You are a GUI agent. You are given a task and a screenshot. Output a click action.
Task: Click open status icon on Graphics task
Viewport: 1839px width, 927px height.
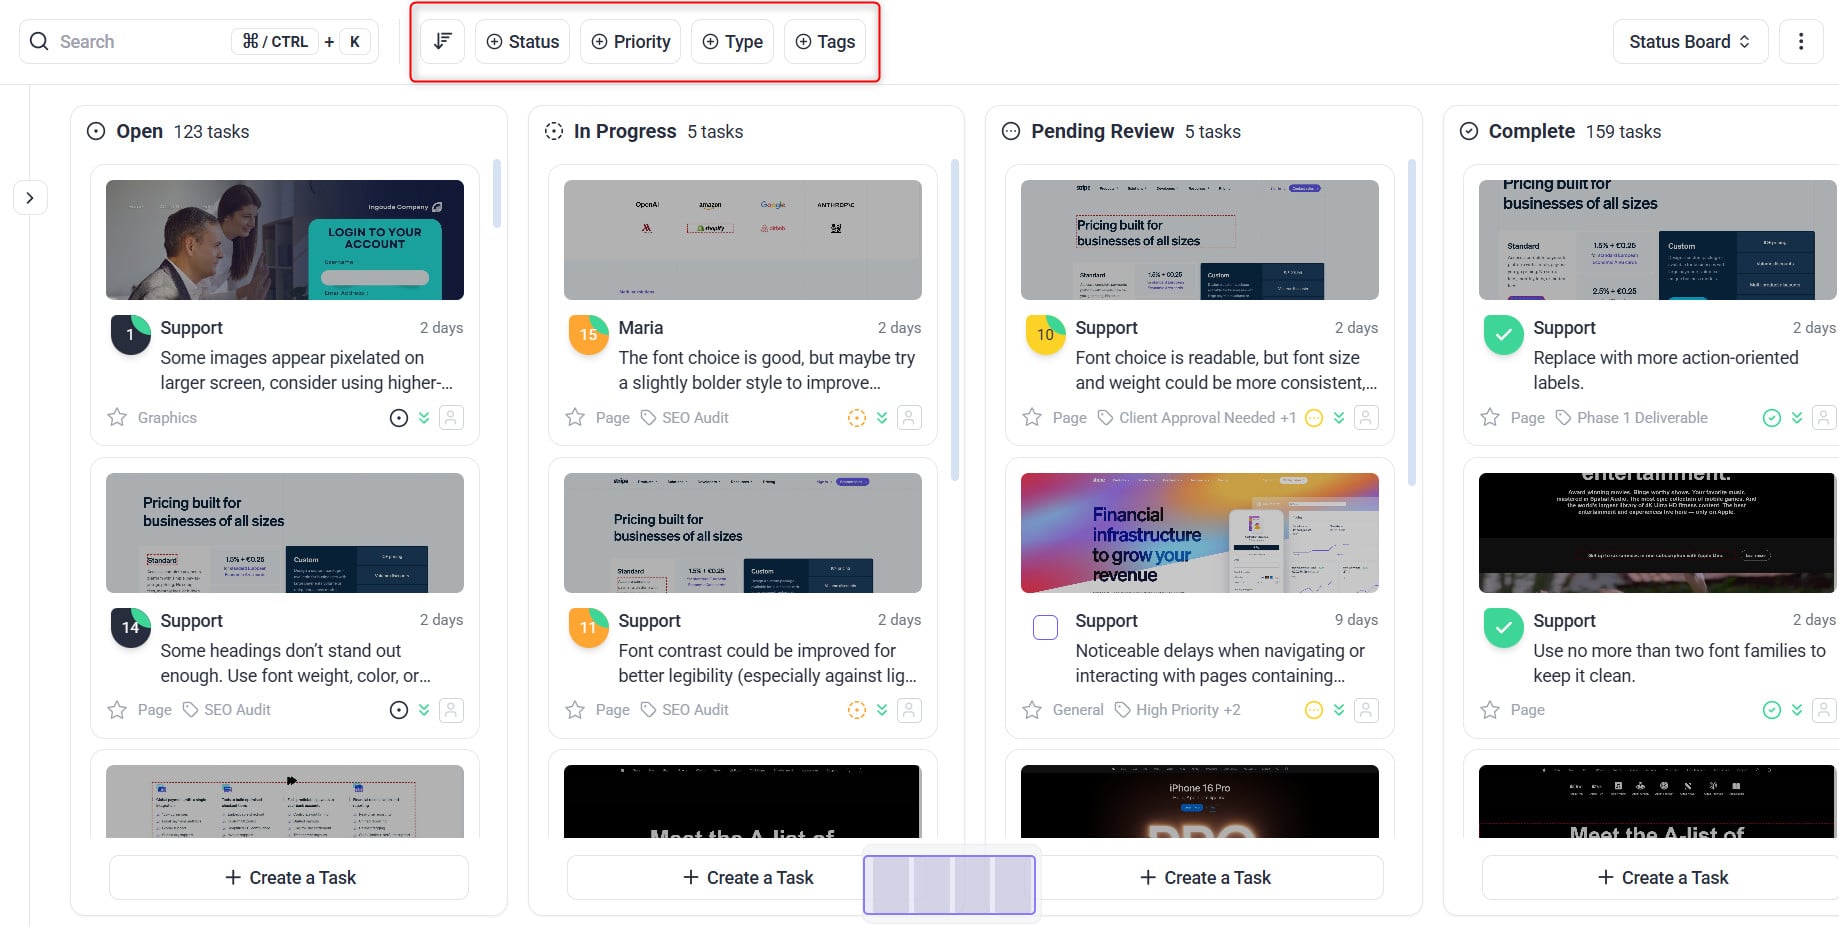pyautogui.click(x=399, y=418)
